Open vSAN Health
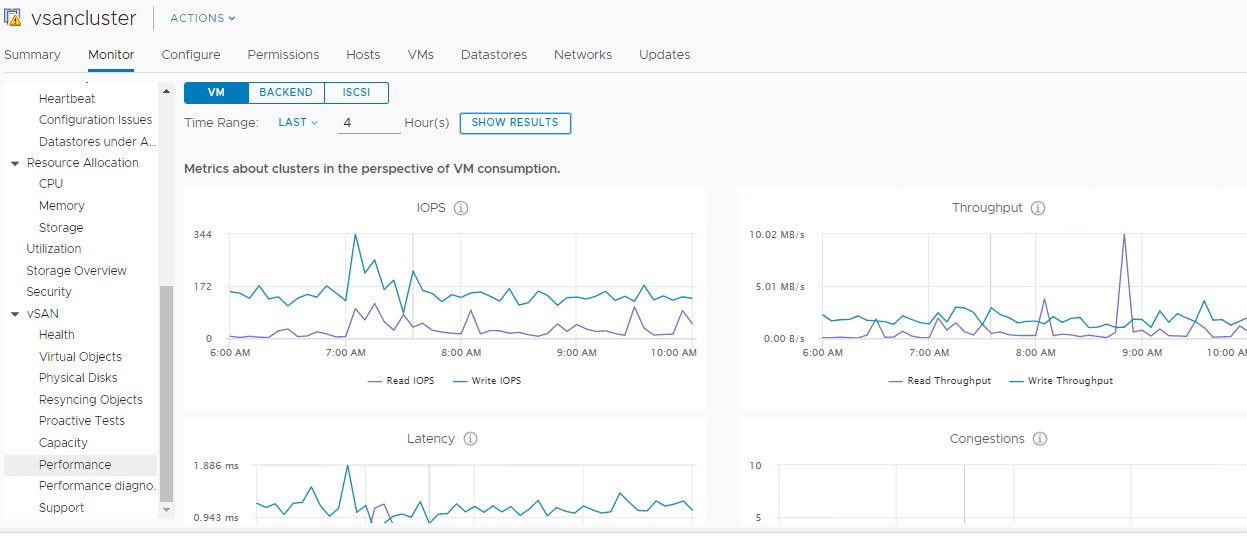This screenshot has width=1247, height=538. pyautogui.click(x=57, y=335)
